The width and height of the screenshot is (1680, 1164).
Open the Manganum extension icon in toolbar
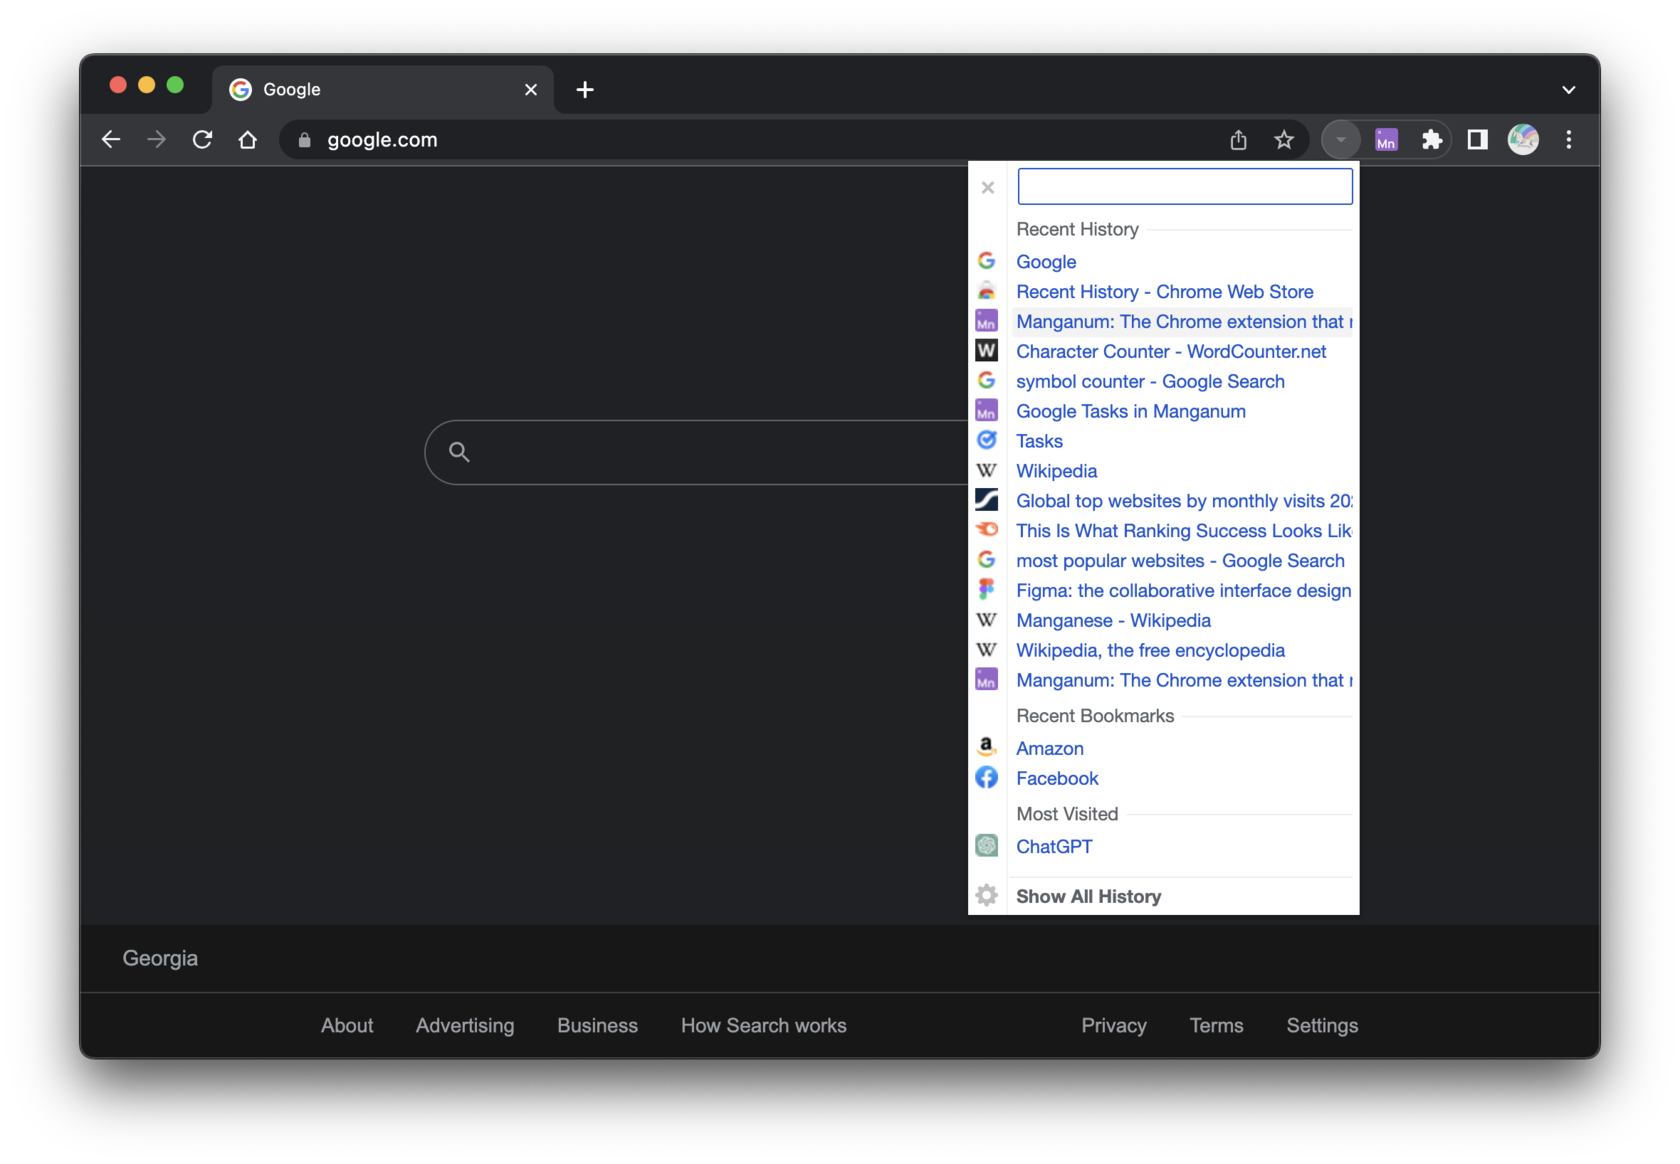point(1386,140)
